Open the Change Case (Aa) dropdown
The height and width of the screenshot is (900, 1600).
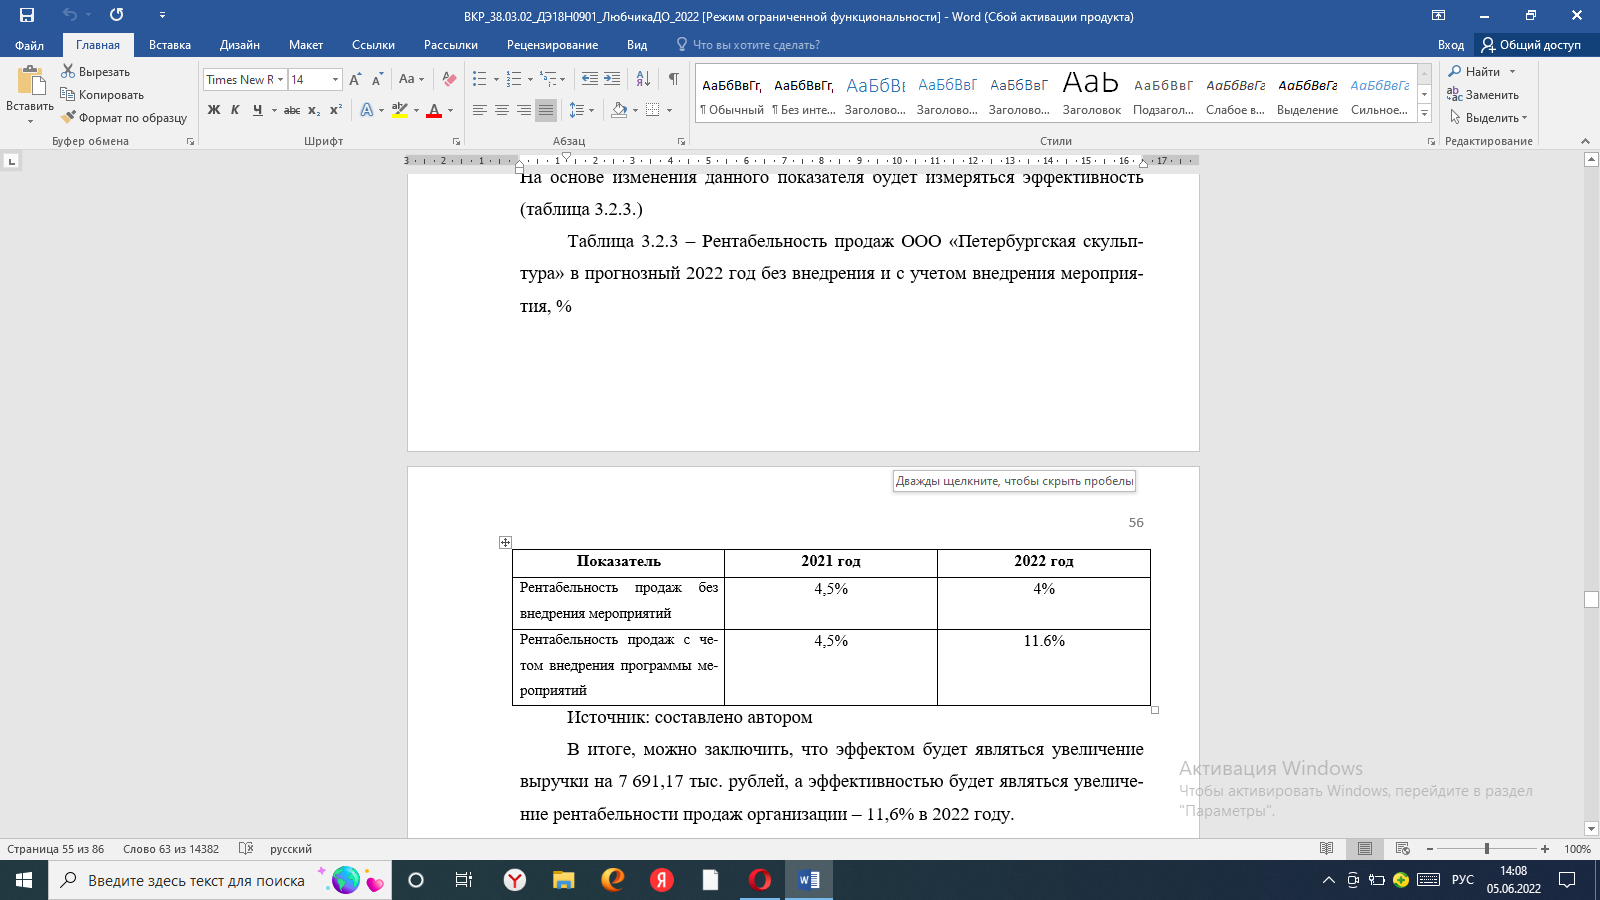coord(411,79)
